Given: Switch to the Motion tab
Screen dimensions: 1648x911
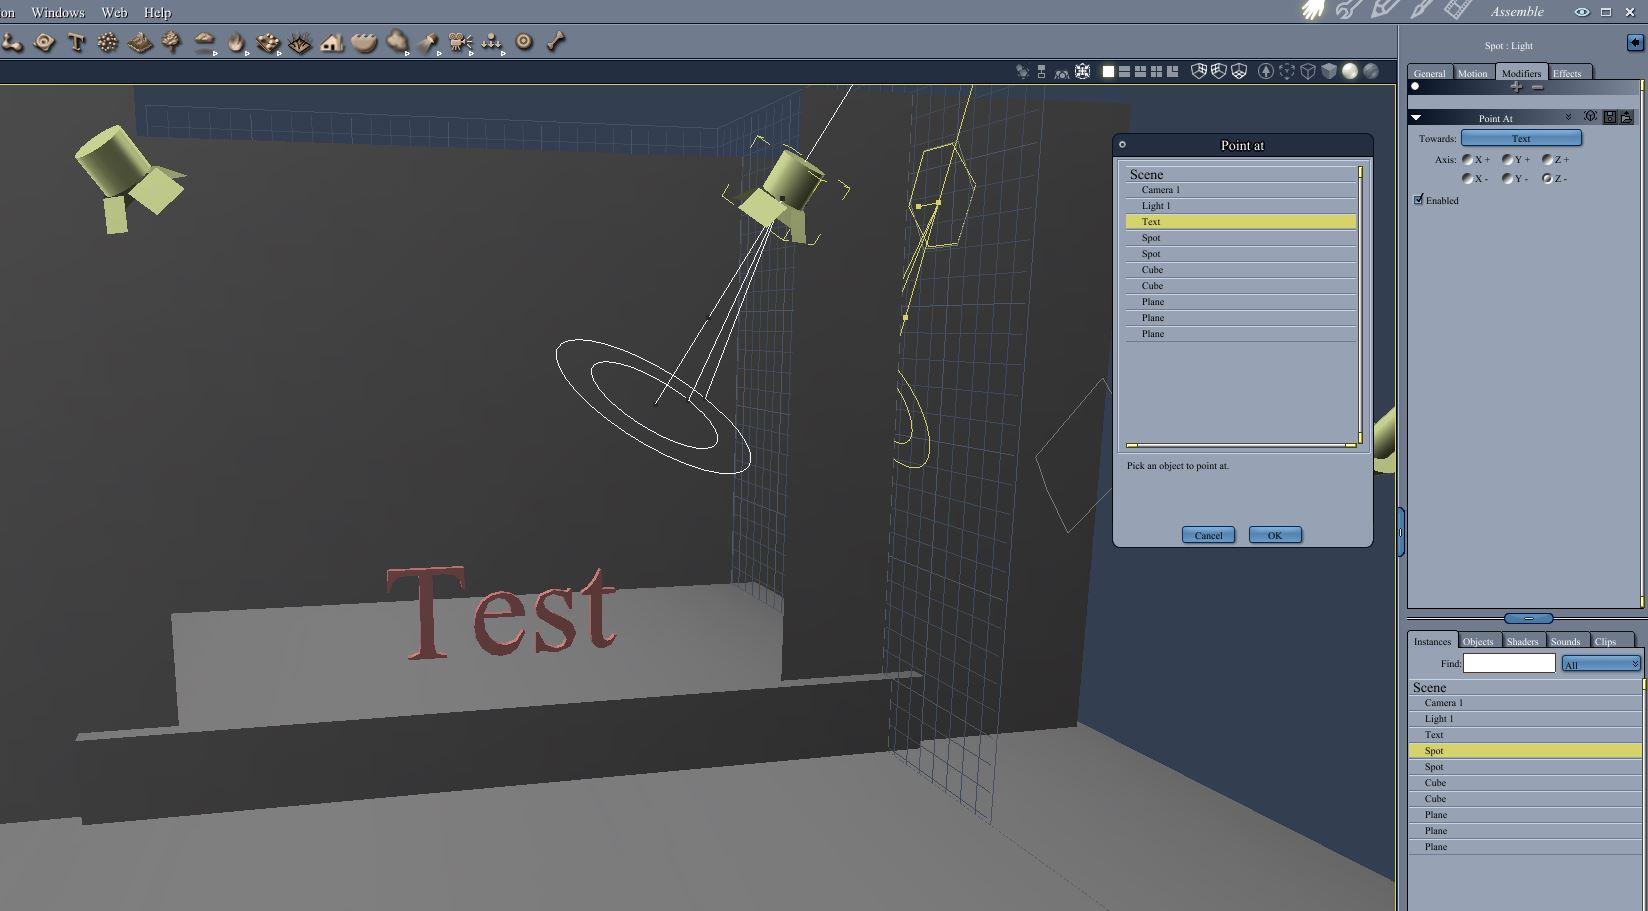Looking at the screenshot, I should pyautogui.click(x=1472, y=73).
